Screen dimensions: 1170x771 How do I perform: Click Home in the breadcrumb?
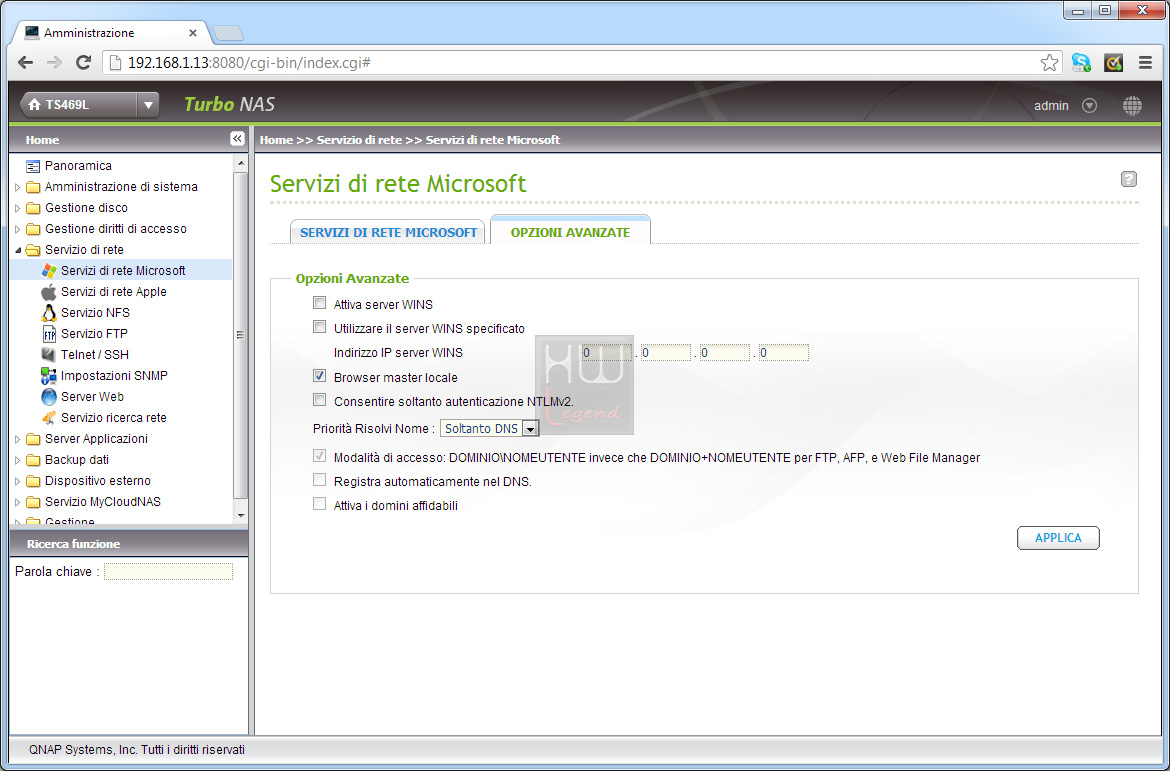pos(276,140)
